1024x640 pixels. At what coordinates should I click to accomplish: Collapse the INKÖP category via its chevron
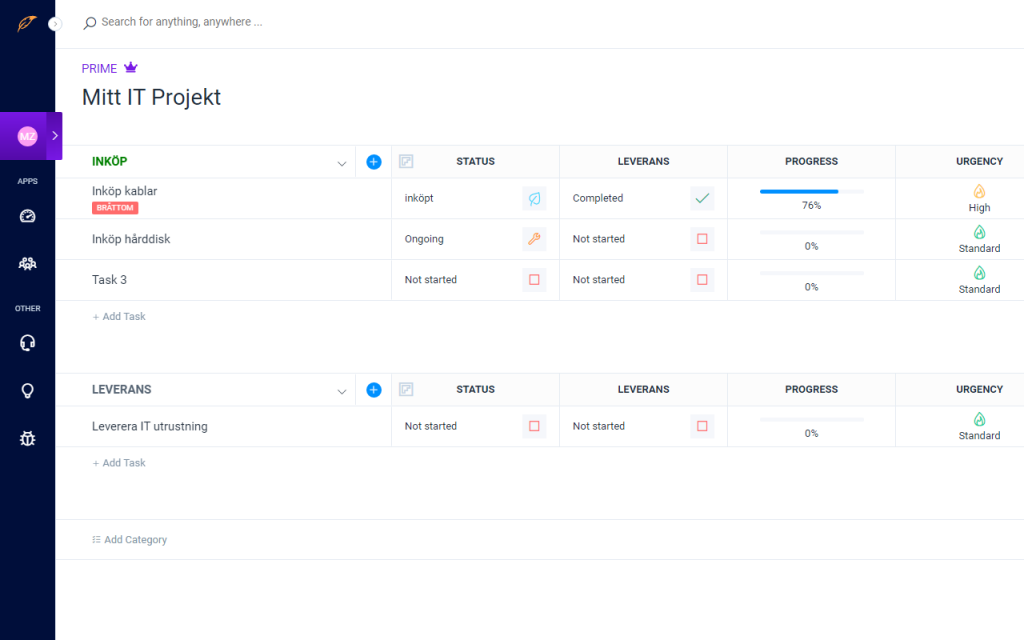click(342, 161)
